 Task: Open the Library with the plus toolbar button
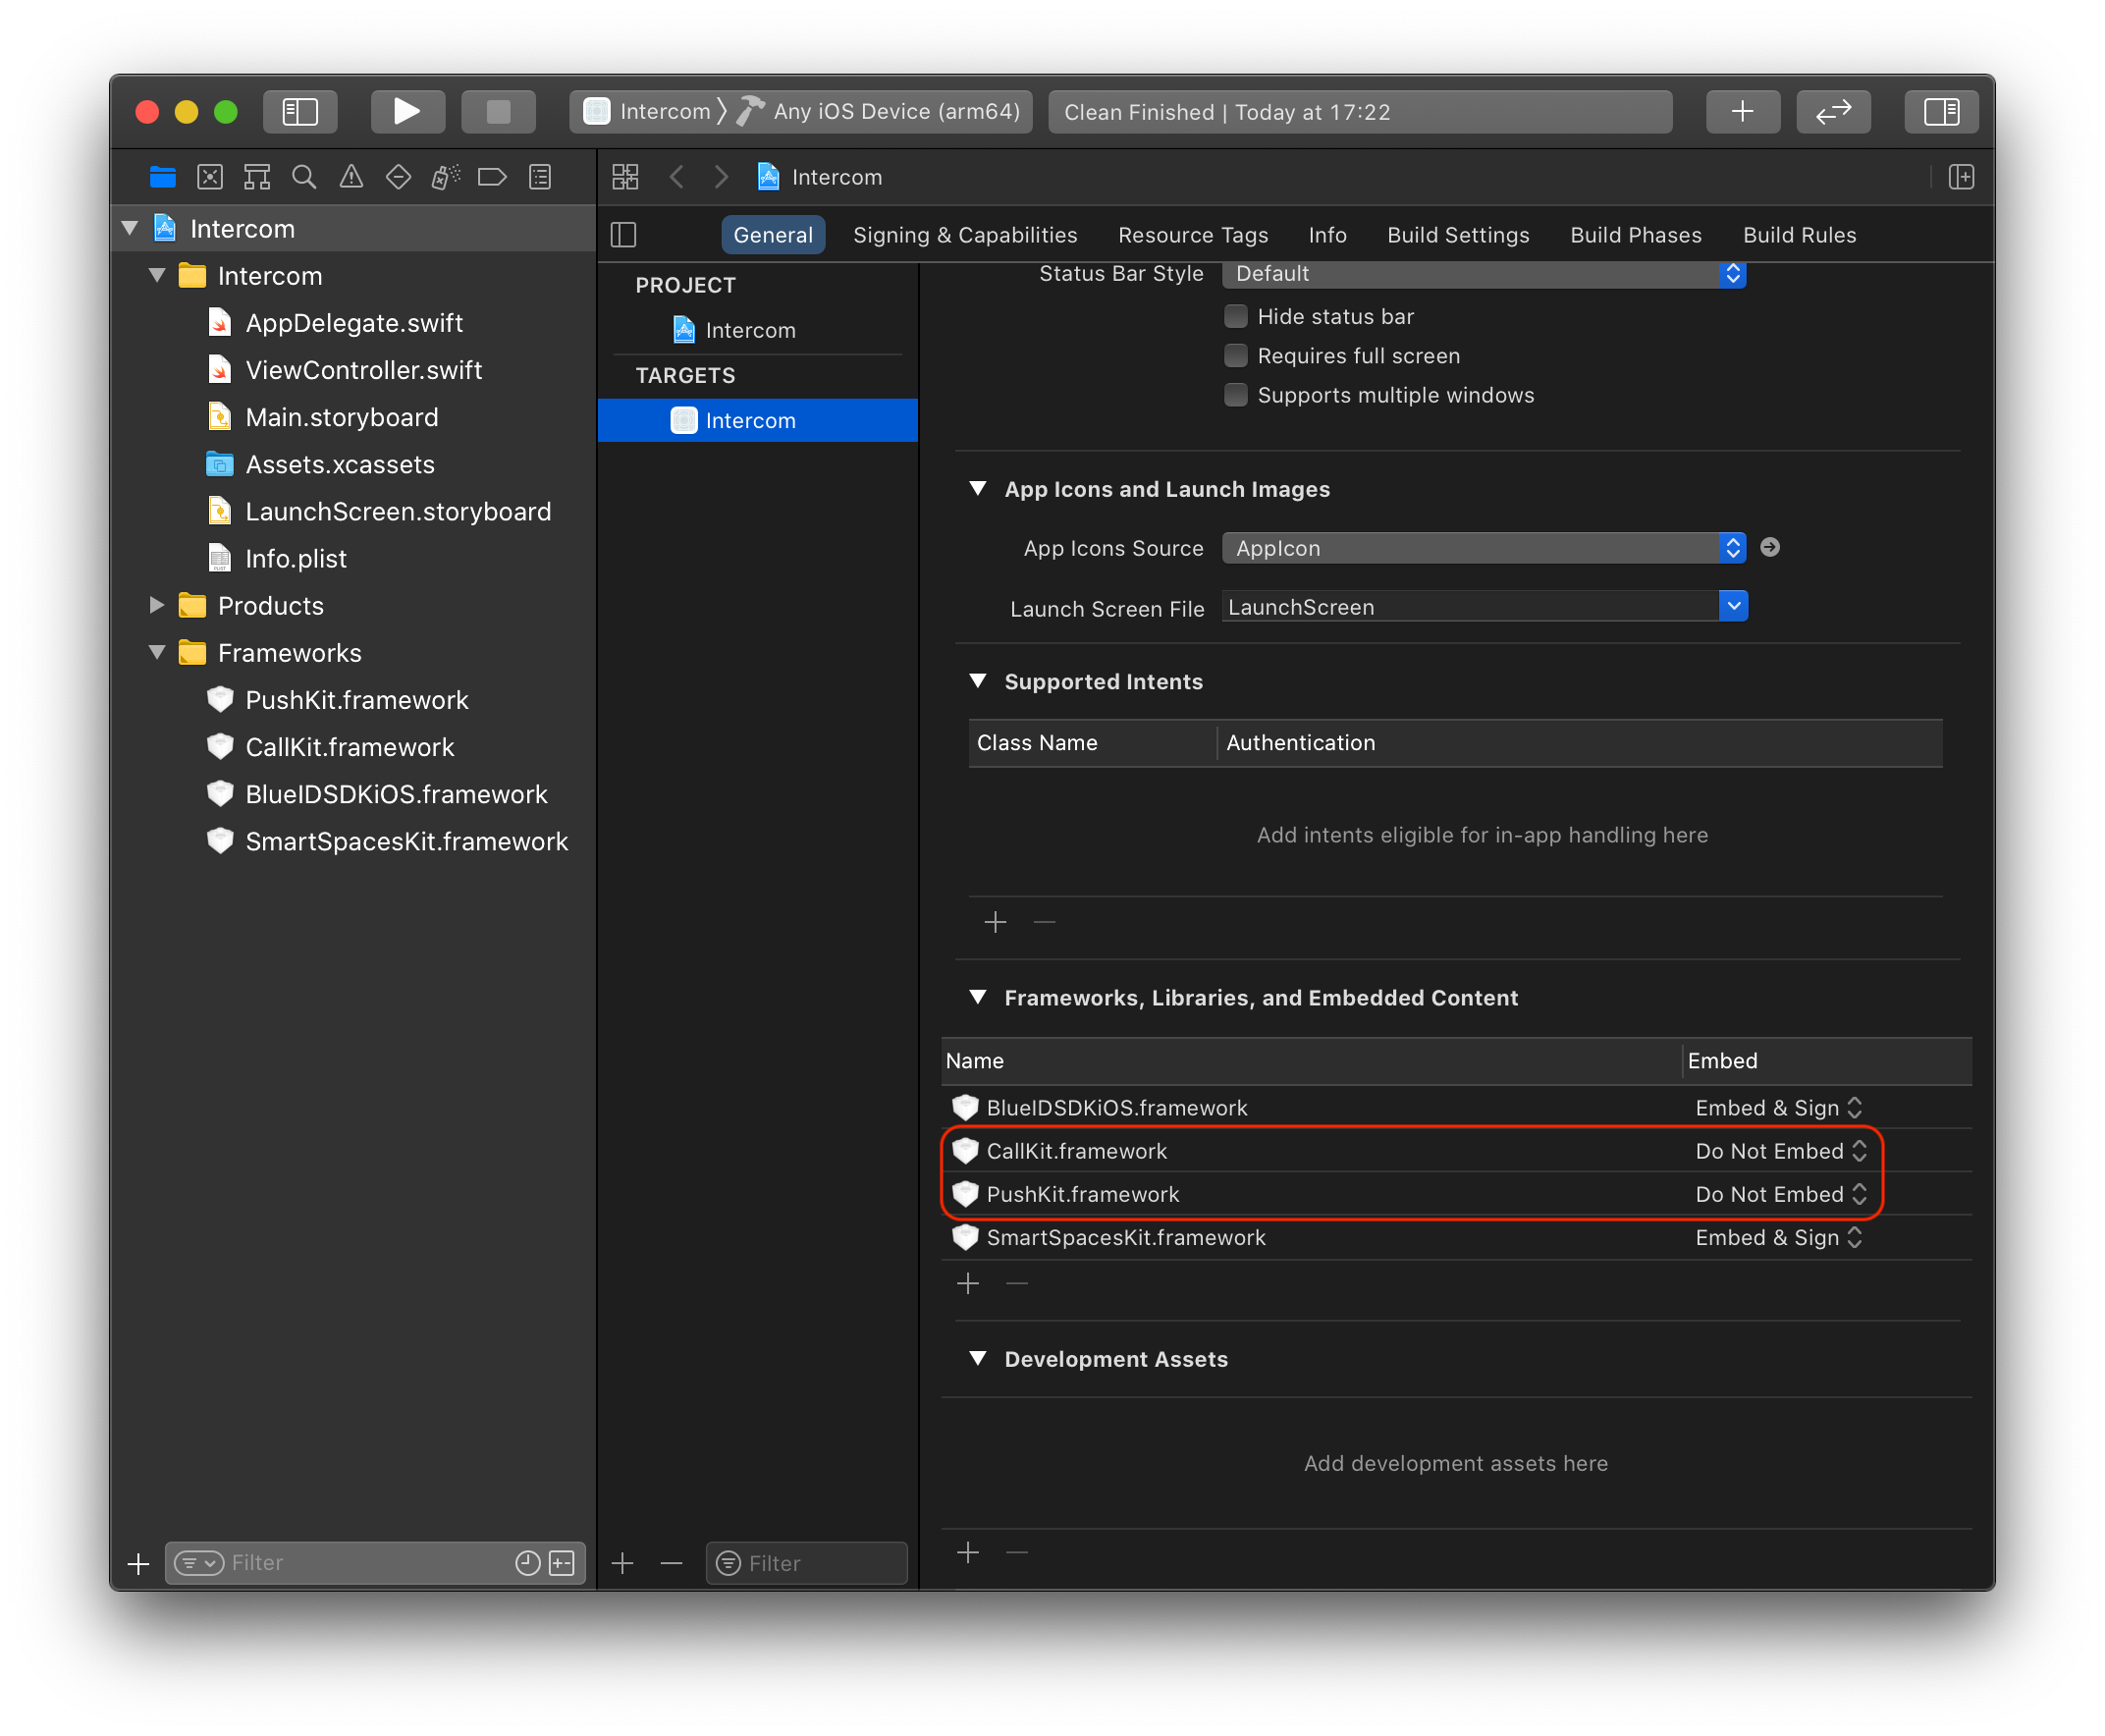[1741, 111]
